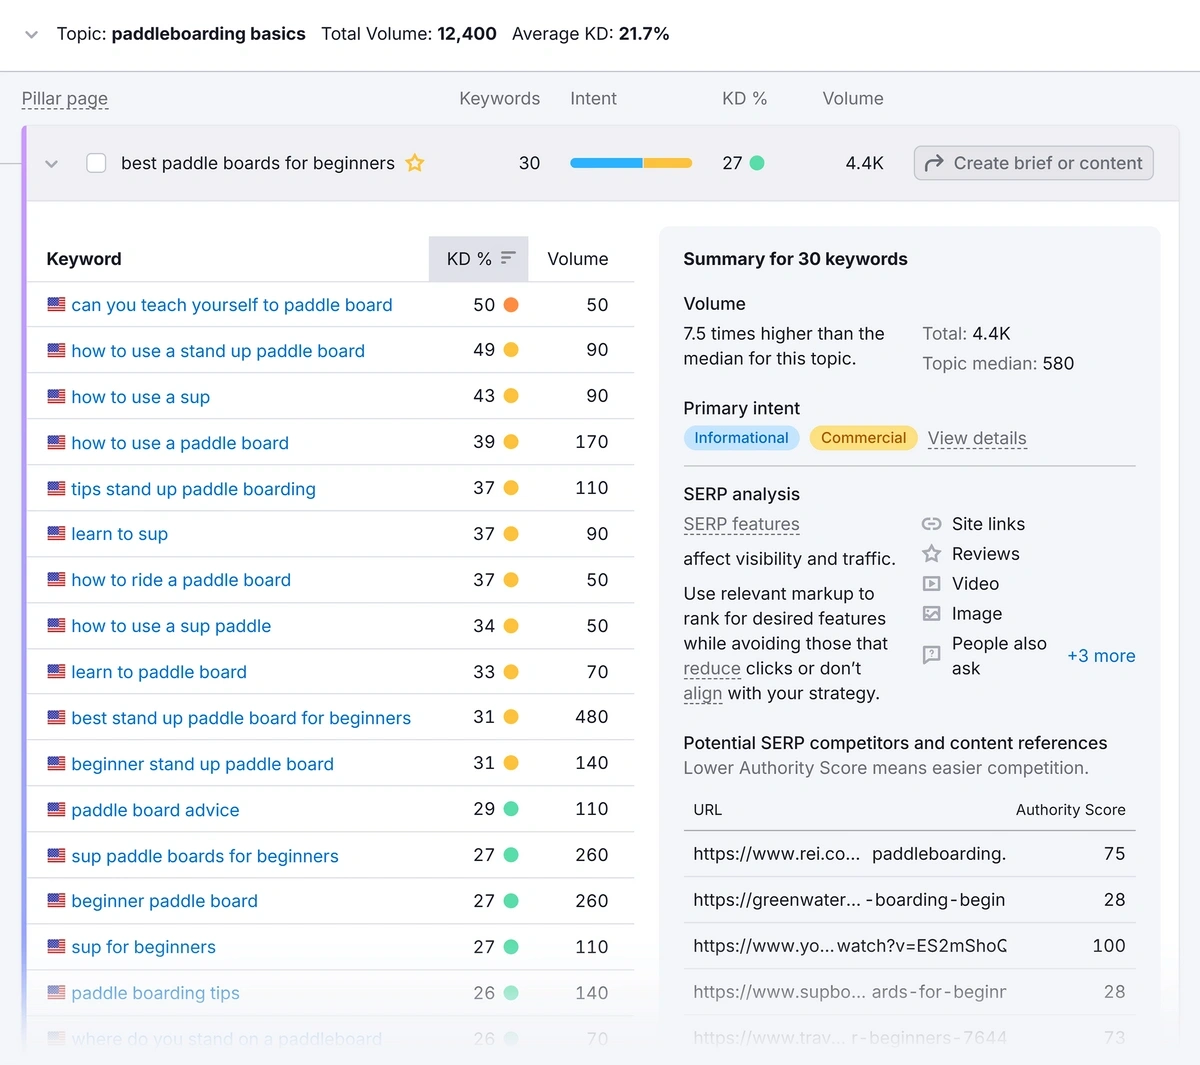Collapse the paddleboarding basics topic chevron

(32, 35)
